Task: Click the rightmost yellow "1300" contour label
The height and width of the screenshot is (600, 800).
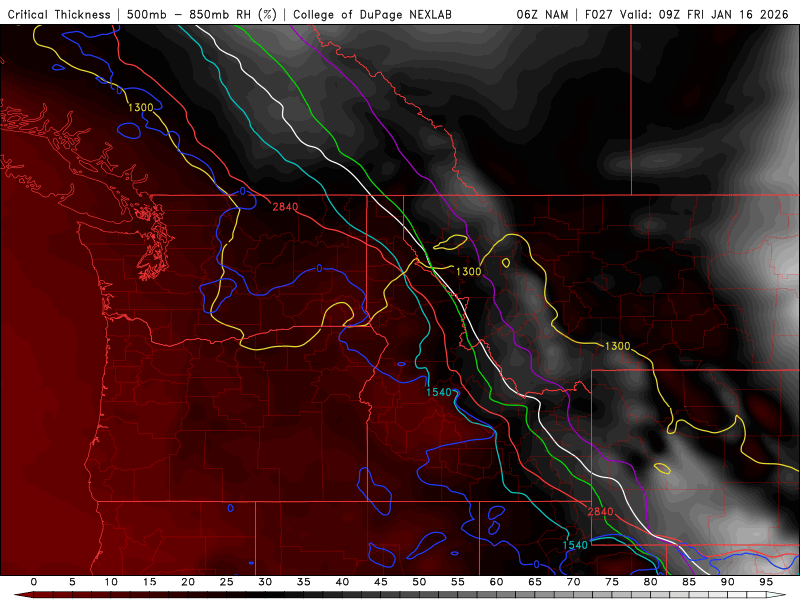Action: (618, 346)
